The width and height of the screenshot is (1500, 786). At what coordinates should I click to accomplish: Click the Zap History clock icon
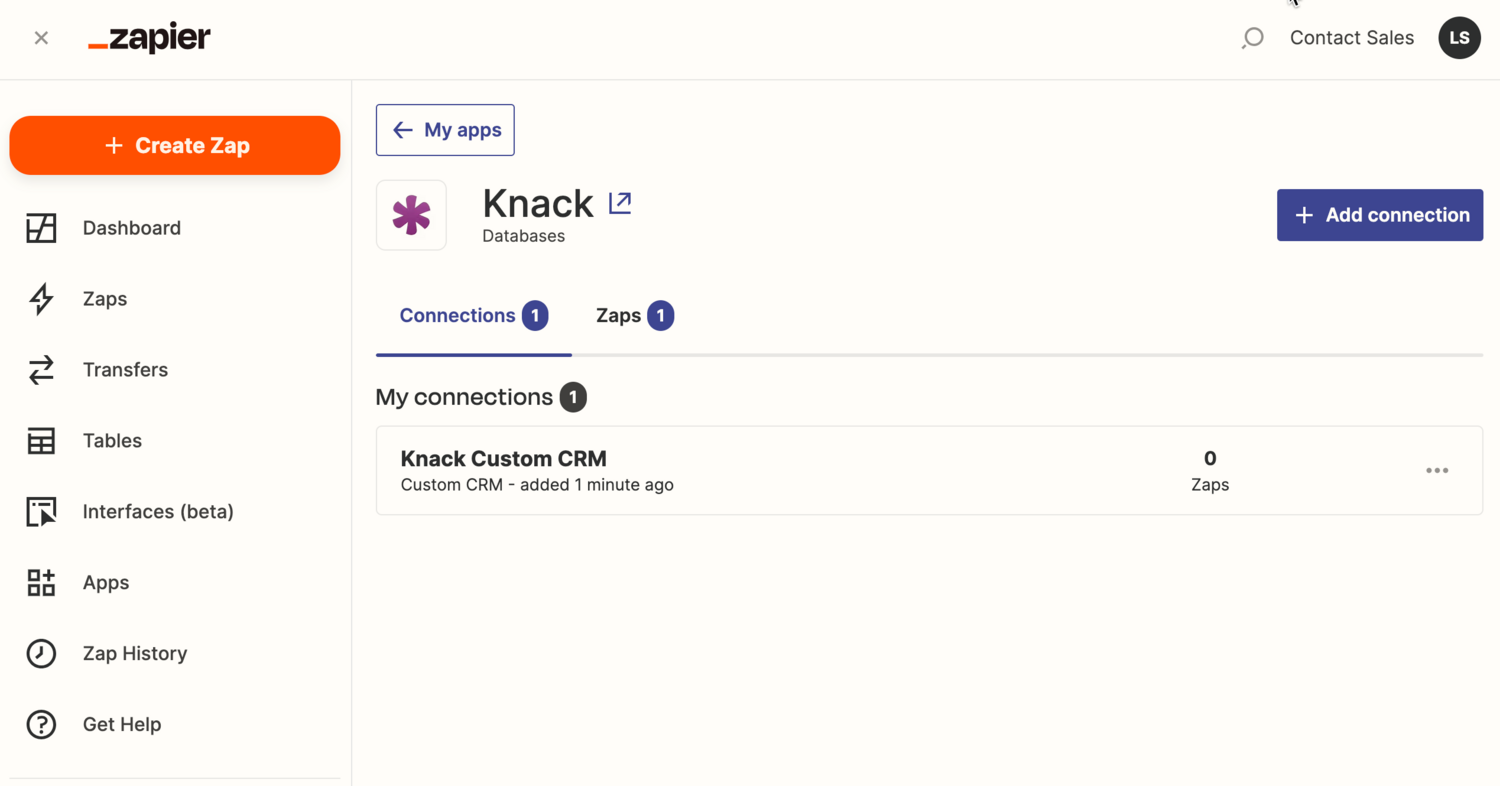[x=41, y=654]
